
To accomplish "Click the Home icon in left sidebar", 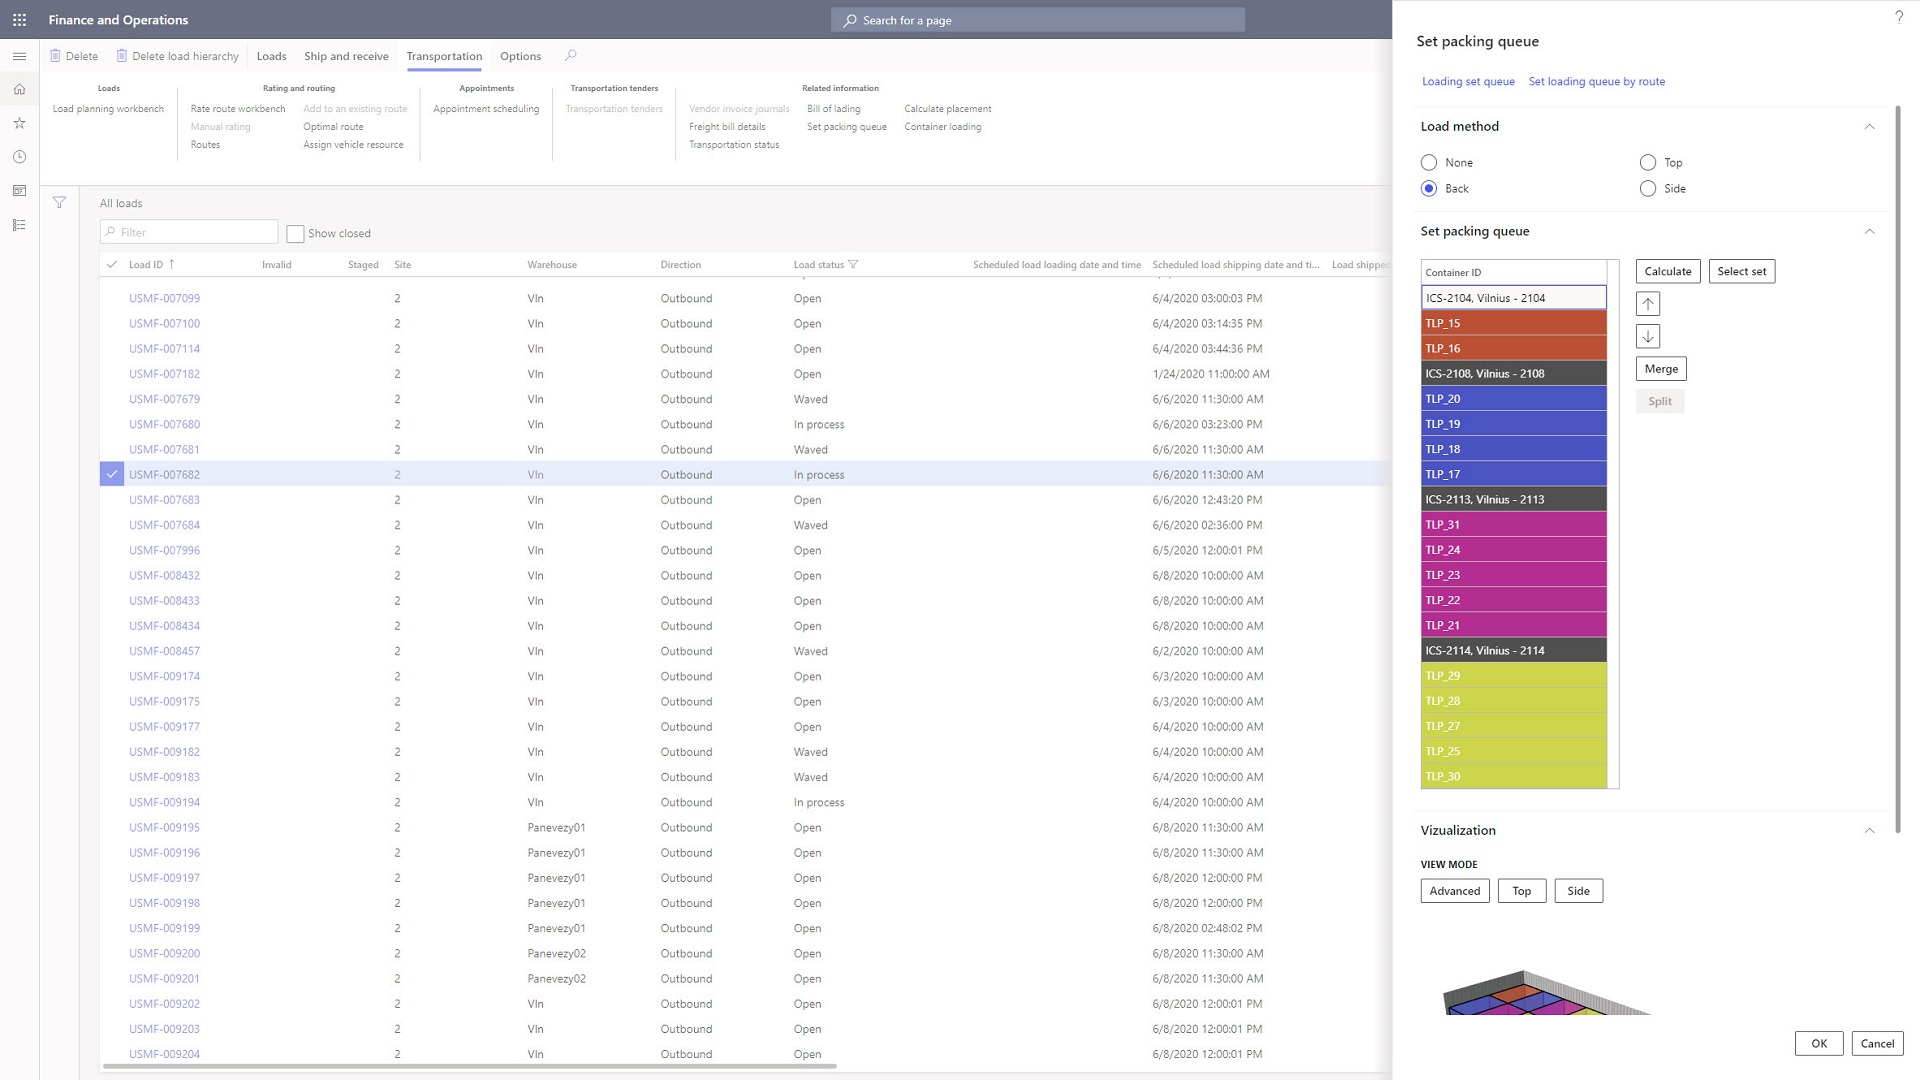I will [19, 89].
